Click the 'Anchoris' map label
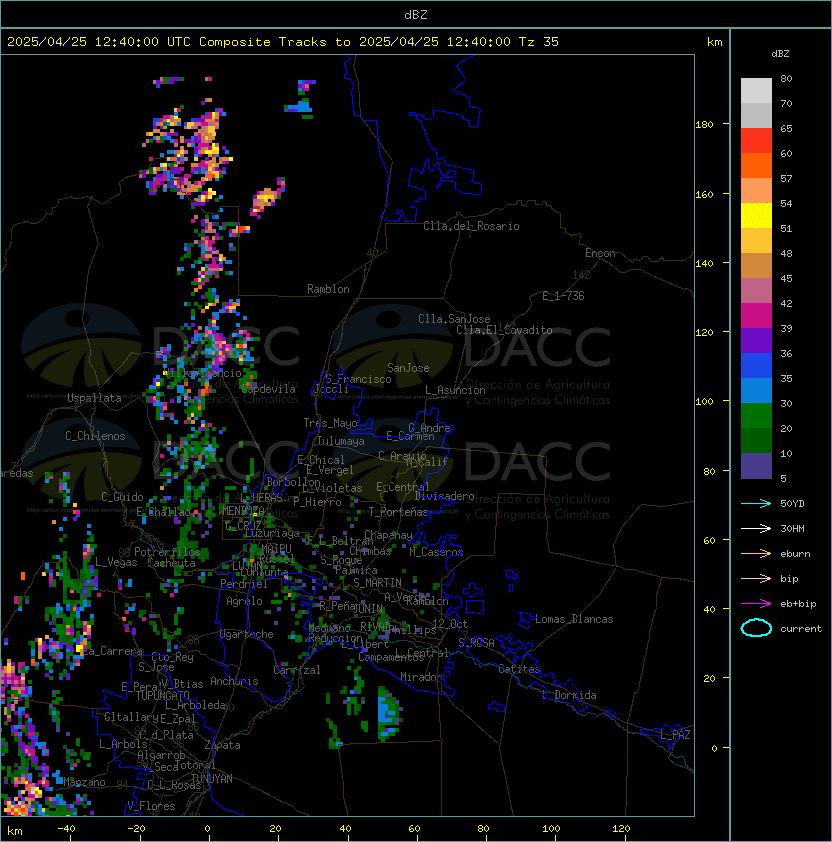The height and width of the screenshot is (842, 832). [234, 681]
